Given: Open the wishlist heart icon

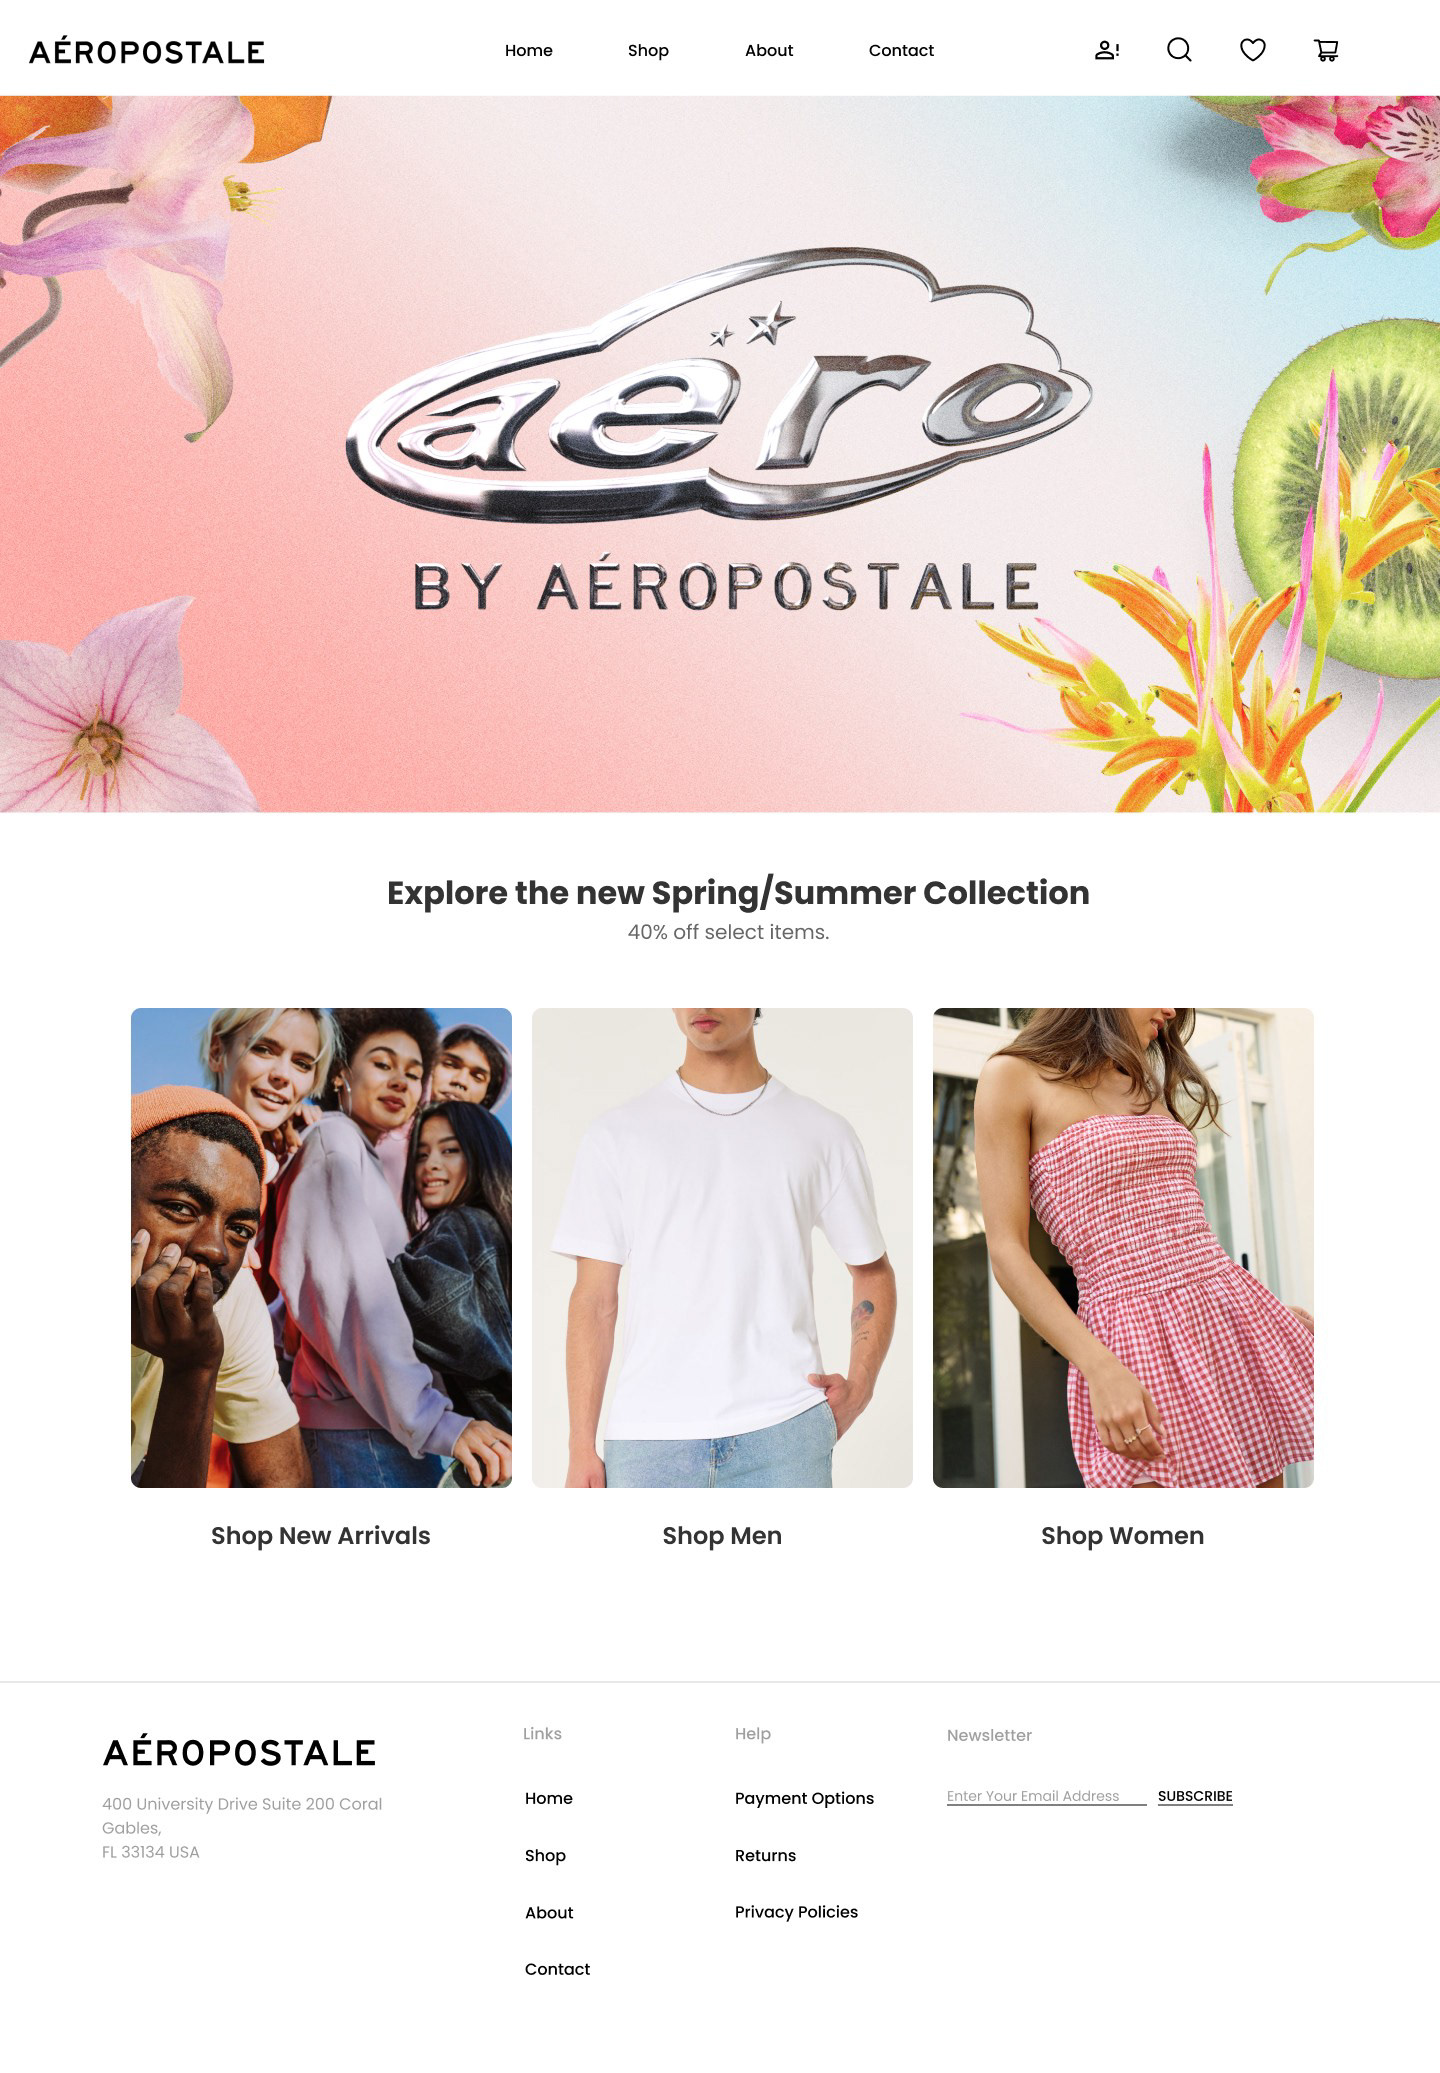Looking at the screenshot, I should (1253, 50).
